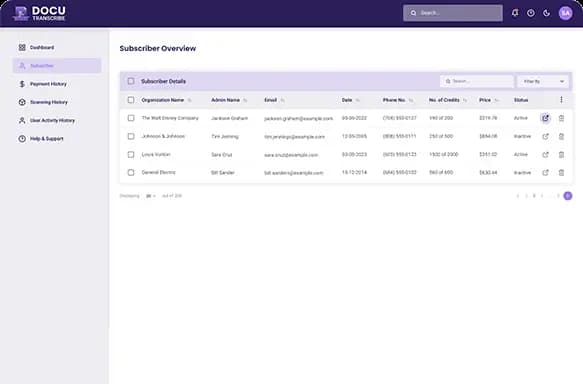The image size is (583, 384).
Task: Click Inactive status for General Electric
Action: (x=522, y=172)
